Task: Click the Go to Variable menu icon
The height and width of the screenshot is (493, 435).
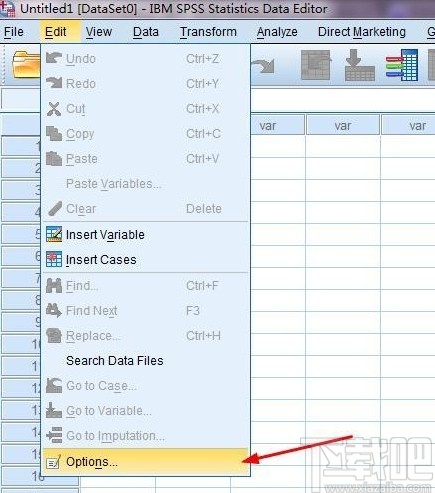Action: pyautogui.click(x=54, y=410)
